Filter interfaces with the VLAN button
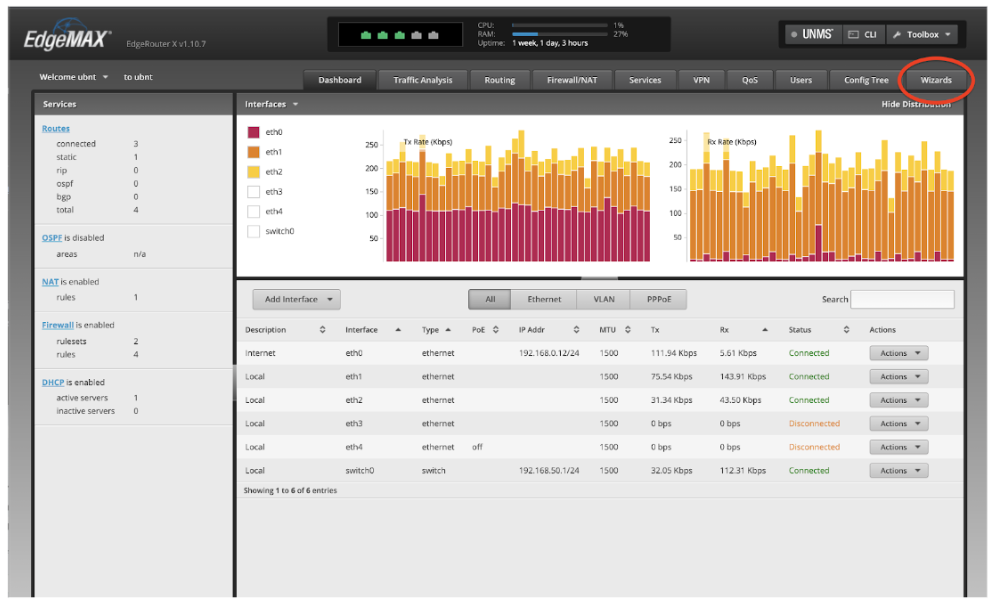The height and width of the screenshot is (605, 991). coord(603,298)
